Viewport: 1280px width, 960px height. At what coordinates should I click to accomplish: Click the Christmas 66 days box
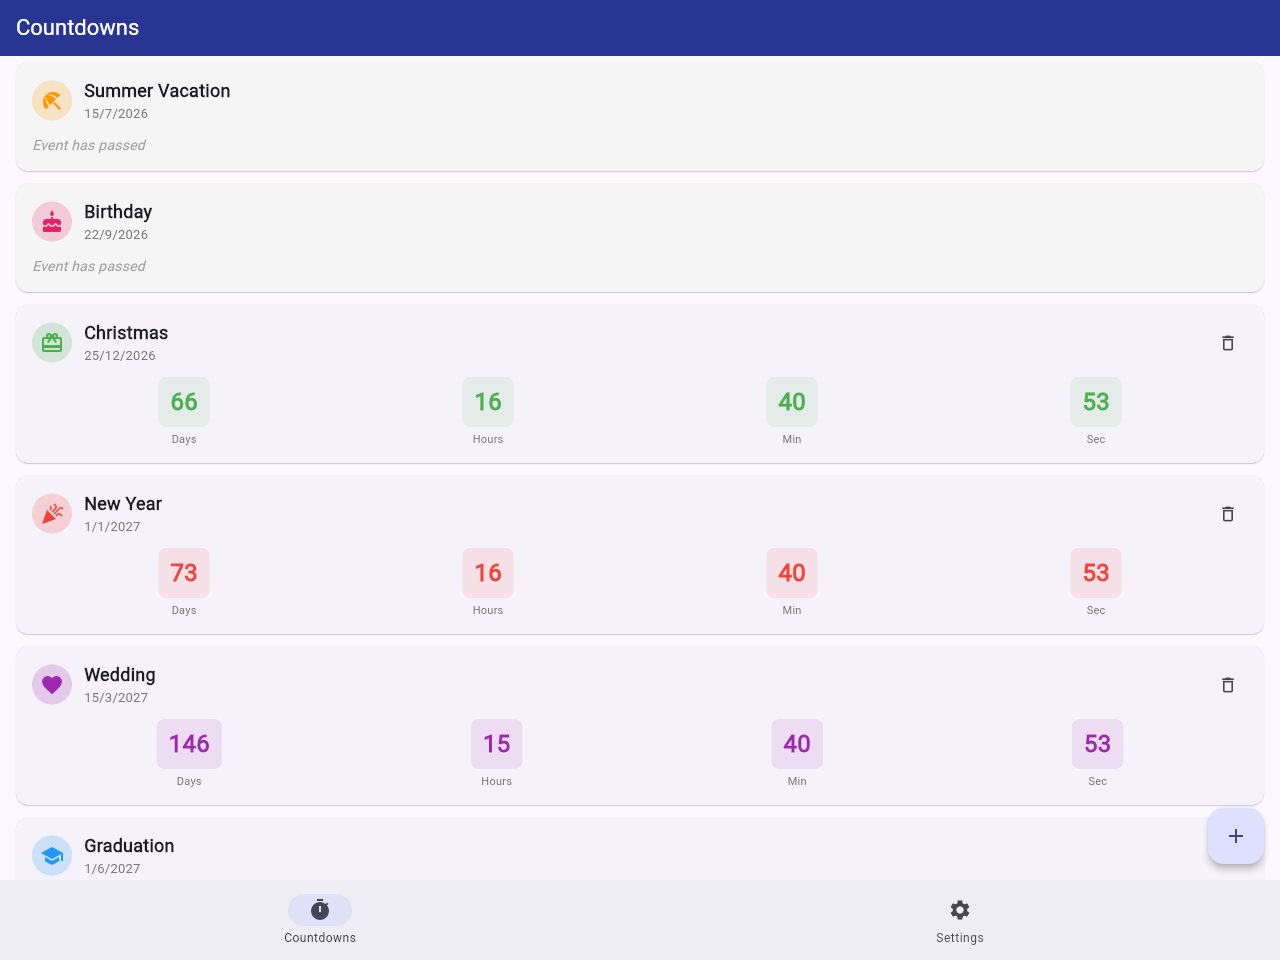(184, 402)
